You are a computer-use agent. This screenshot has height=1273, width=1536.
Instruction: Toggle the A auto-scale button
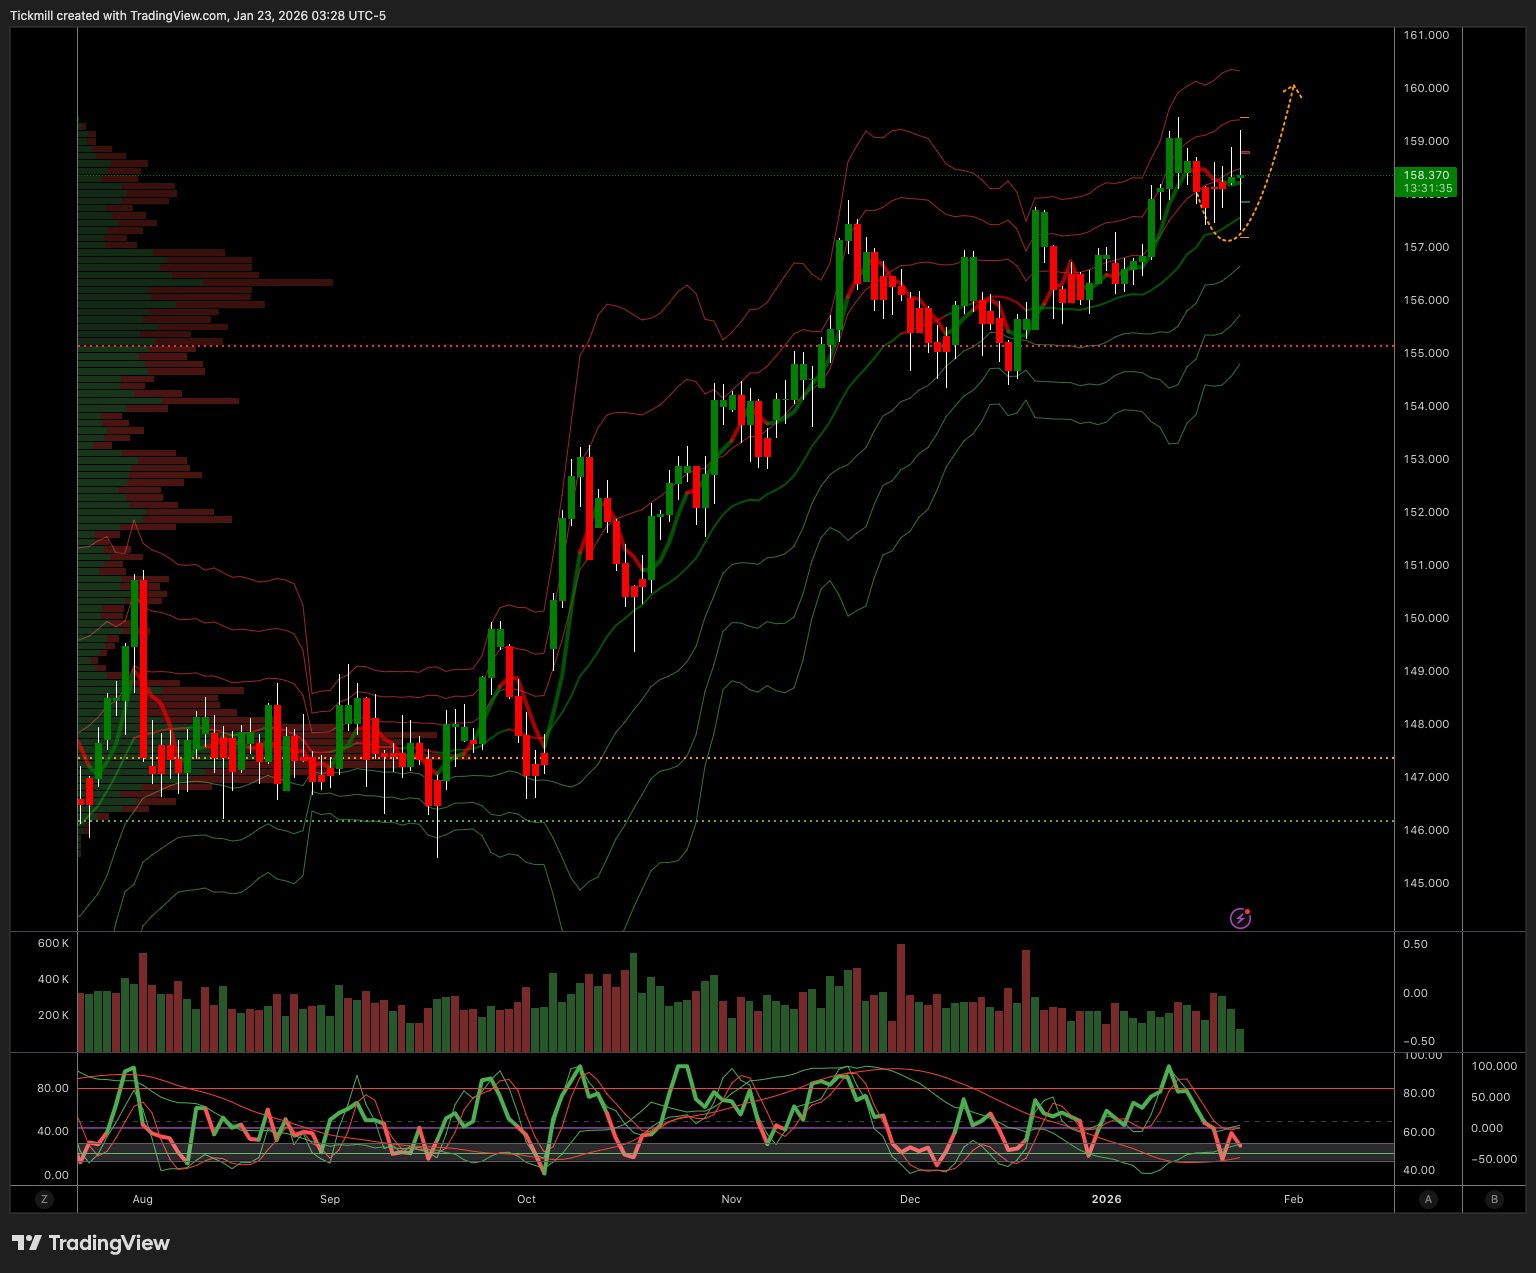click(1428, 1199)
